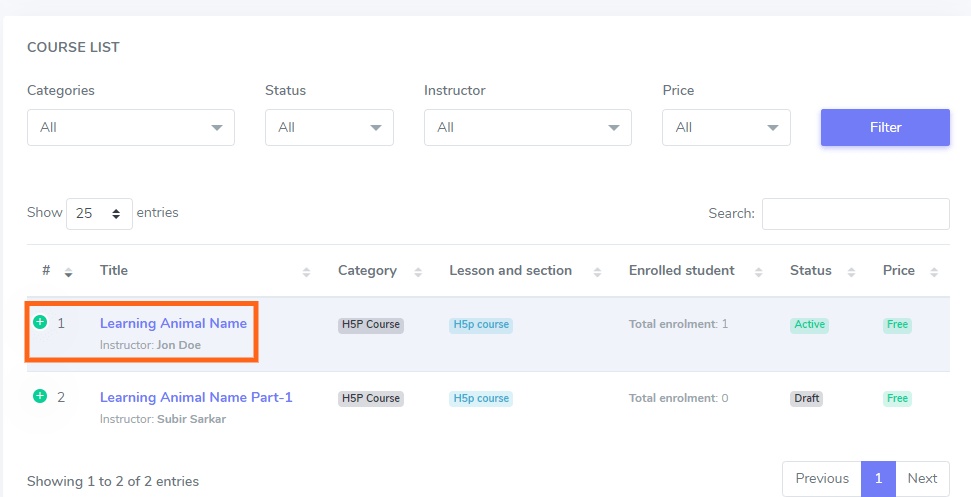Sort table by Title column
This screenshot has width=971, height=497.
[x=306, y=271]
